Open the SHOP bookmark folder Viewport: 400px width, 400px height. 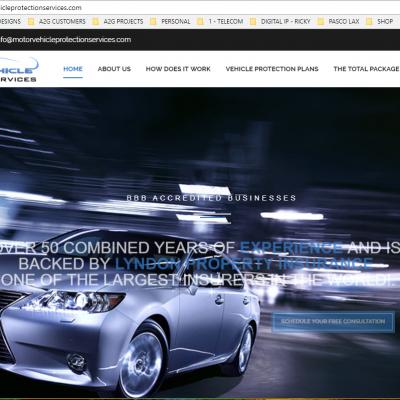tap(385, 22)
